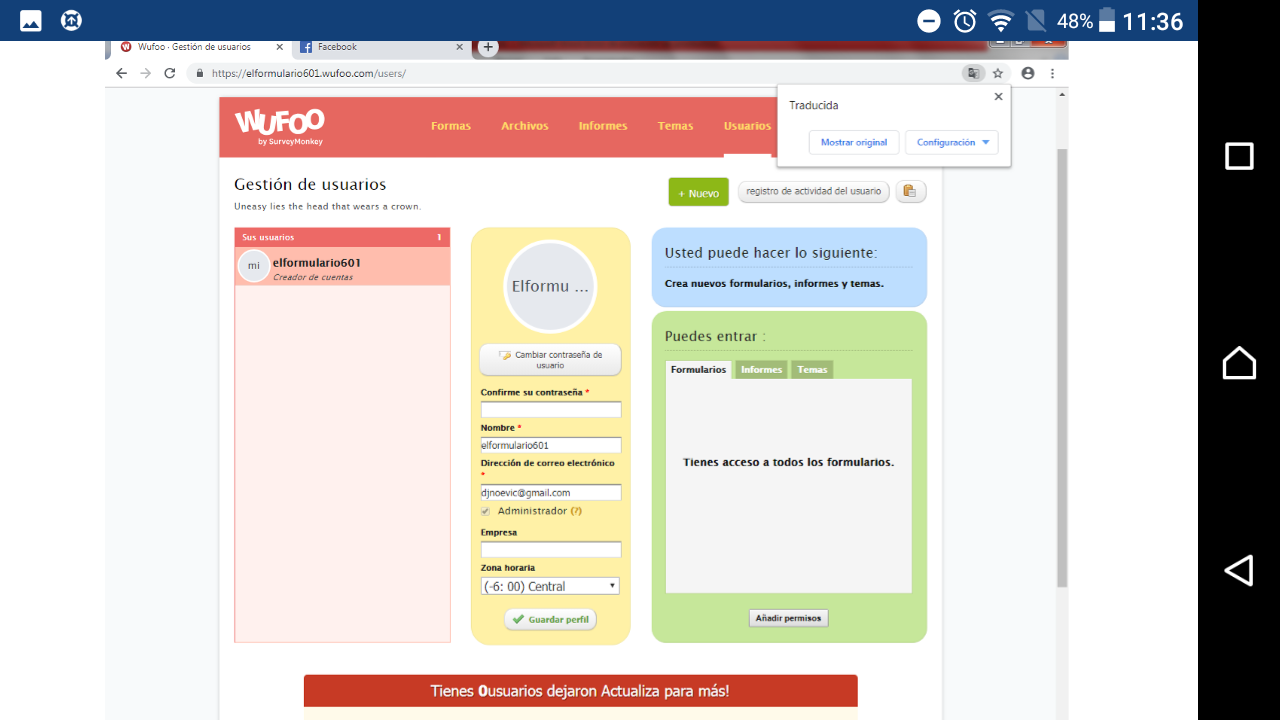Open the Chrome profile avatar icon
Viewport: 1280px width, 720px height.
click(1026, 73)
